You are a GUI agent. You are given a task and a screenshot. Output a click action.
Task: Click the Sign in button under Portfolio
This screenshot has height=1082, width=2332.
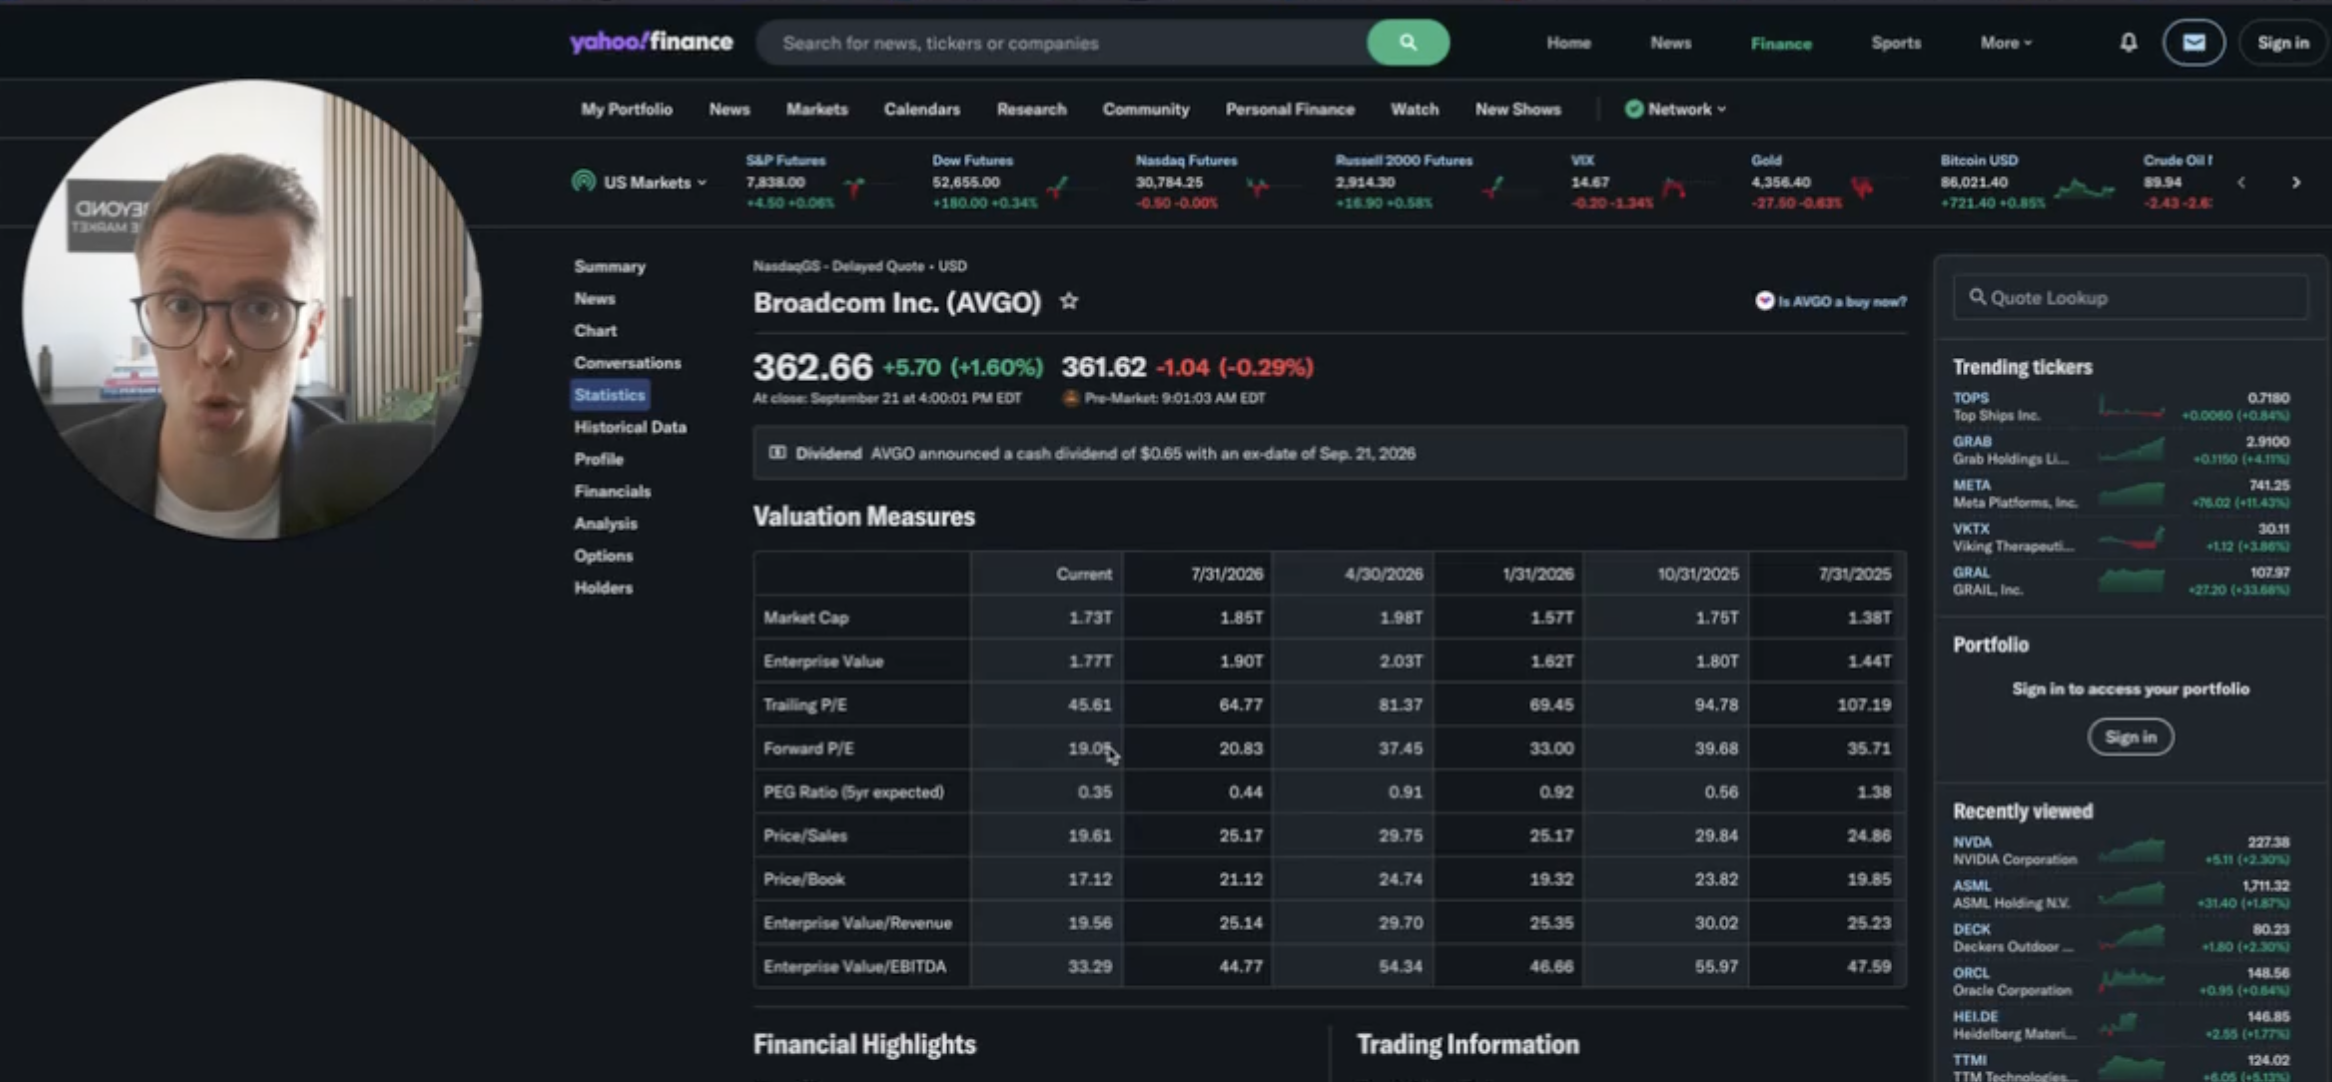(2130, 737)
